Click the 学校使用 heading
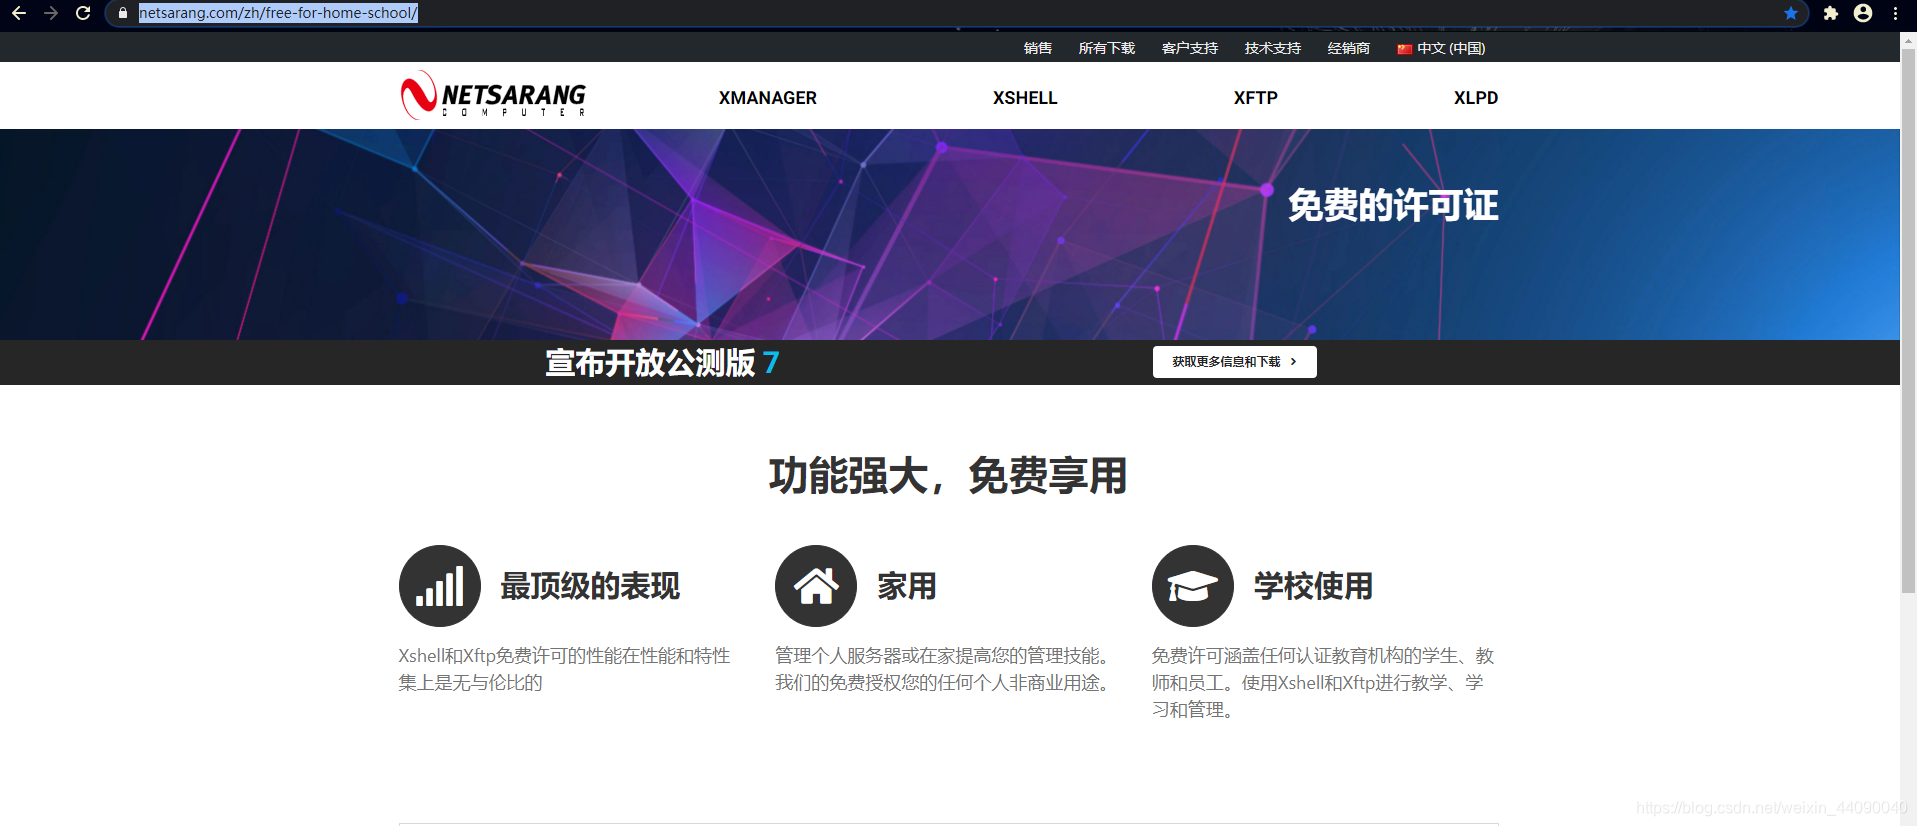This screenshot has height=826, width=1917. click(x=1314, y=586)
